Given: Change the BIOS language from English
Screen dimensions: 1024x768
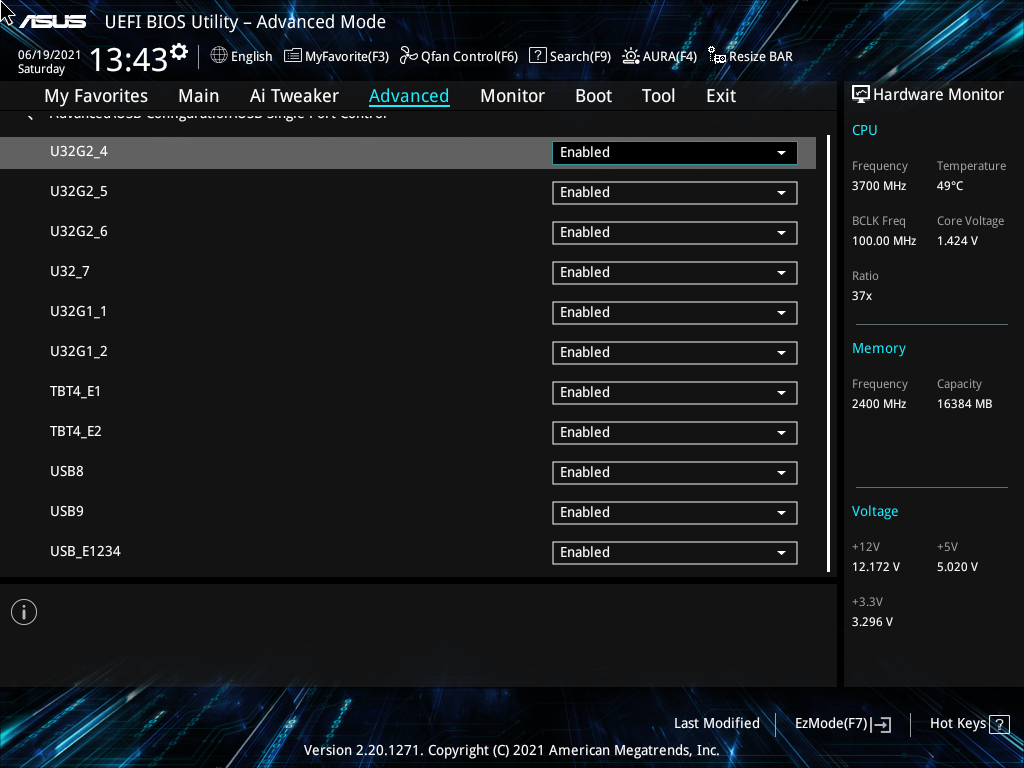Looking at the screenshot, I should click(x=240, y=56).
